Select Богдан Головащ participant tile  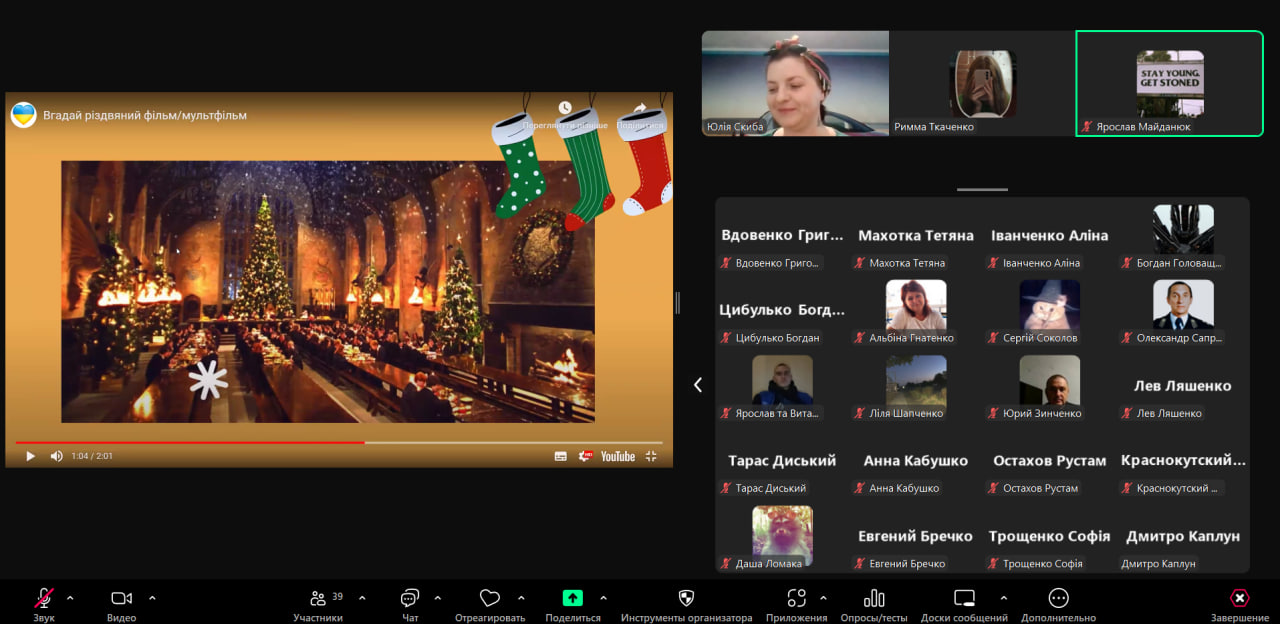pos(1183,236)
